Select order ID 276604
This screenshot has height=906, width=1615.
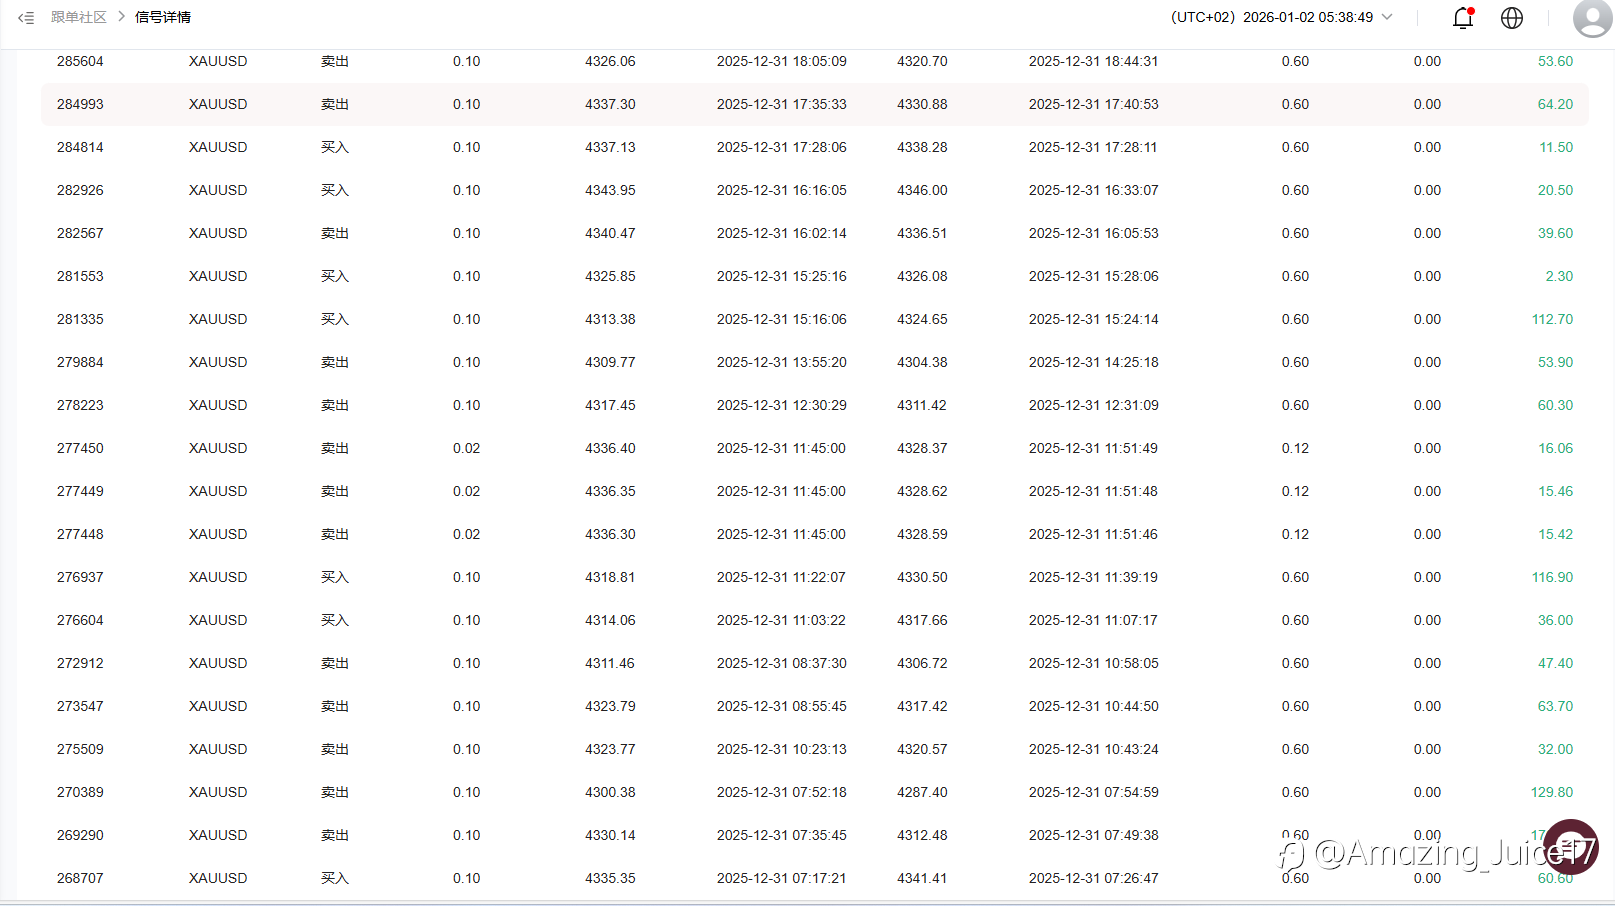[x=80, y=620]
